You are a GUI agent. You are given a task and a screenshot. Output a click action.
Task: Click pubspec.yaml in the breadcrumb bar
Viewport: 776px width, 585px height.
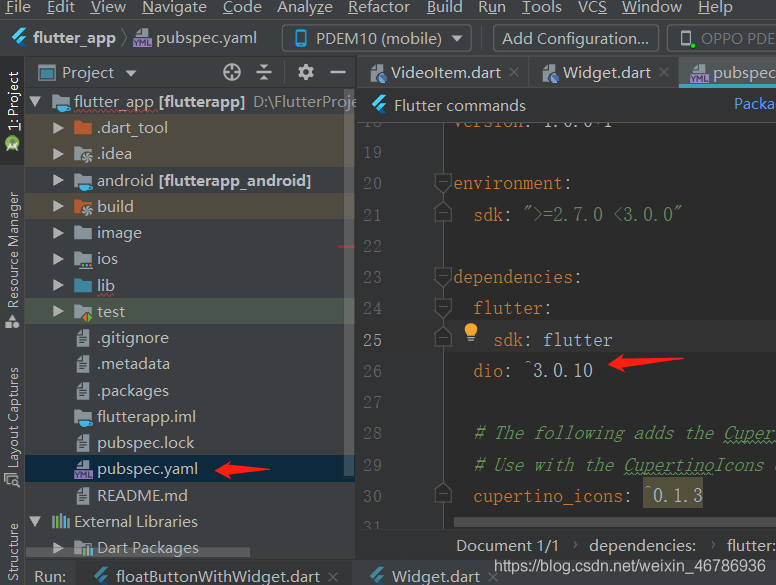coord(195,38)
